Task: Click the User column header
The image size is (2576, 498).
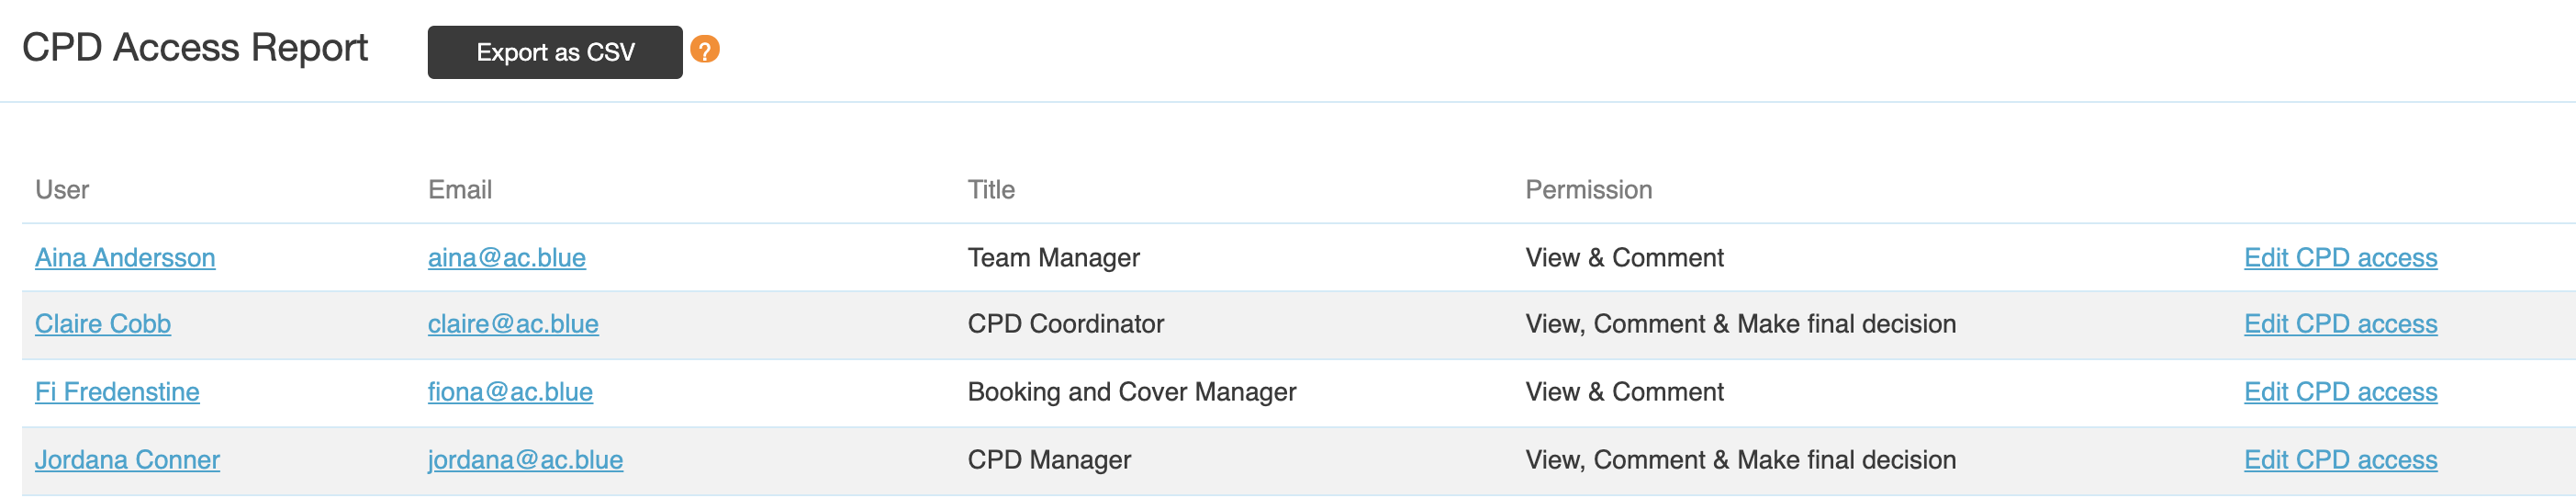Action: (x=62, y=190)
